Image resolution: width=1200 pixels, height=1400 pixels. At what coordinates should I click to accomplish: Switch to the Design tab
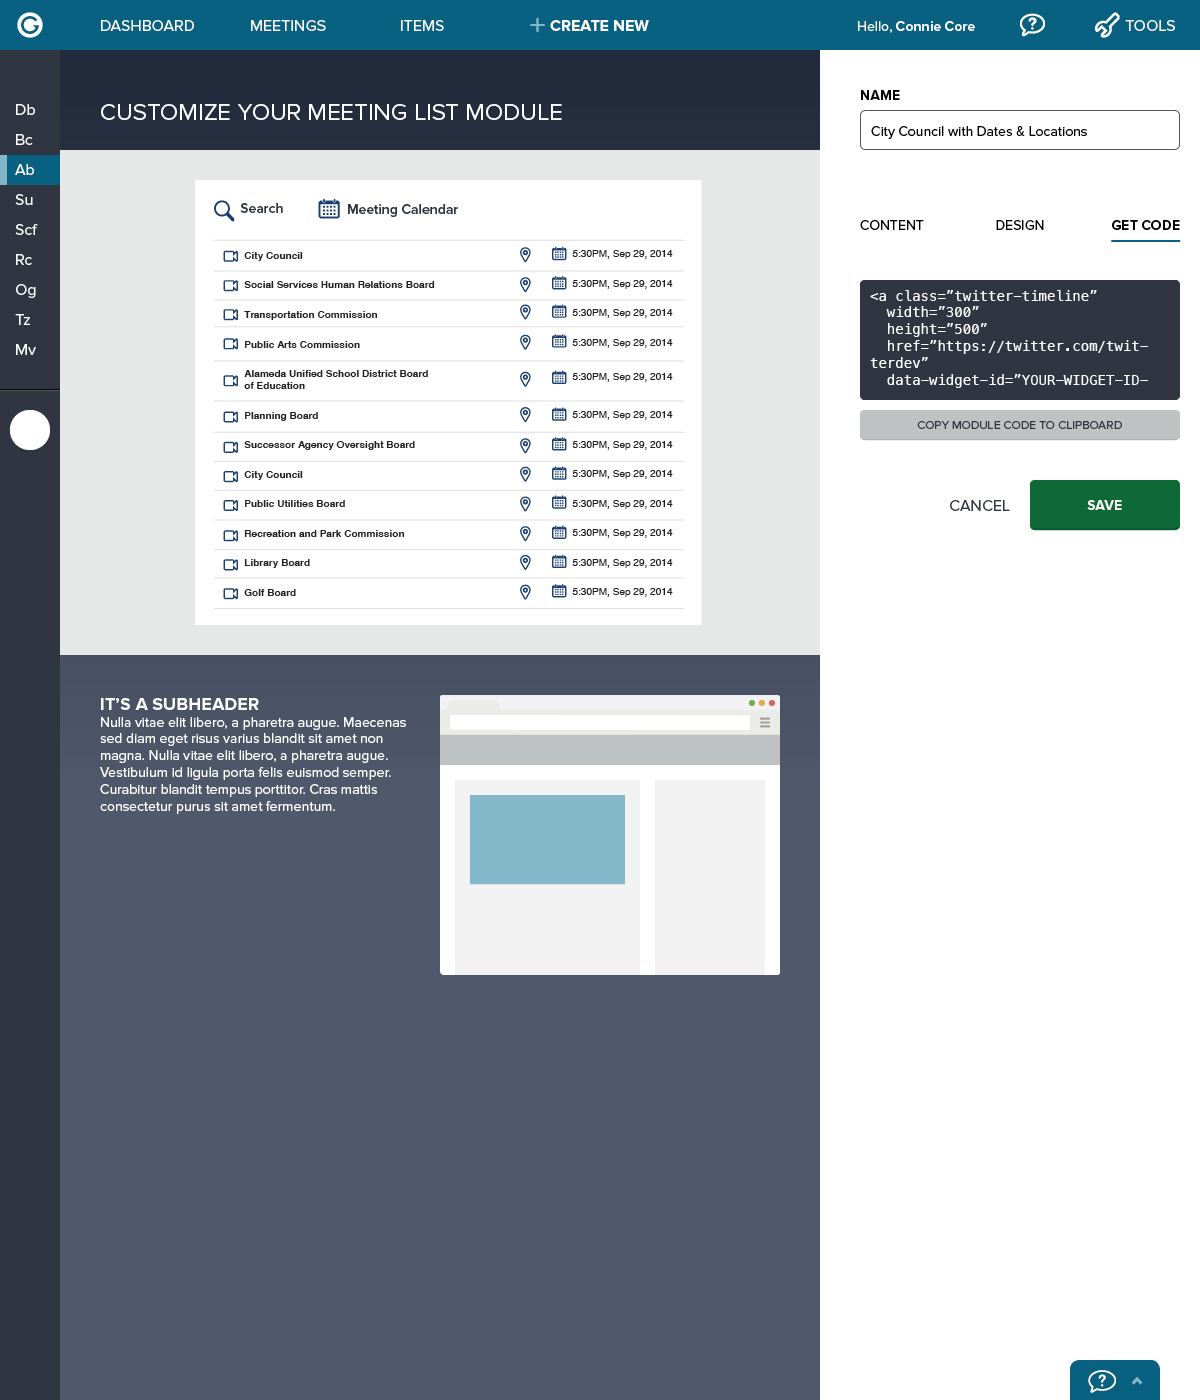click(x=1020, y=225)
